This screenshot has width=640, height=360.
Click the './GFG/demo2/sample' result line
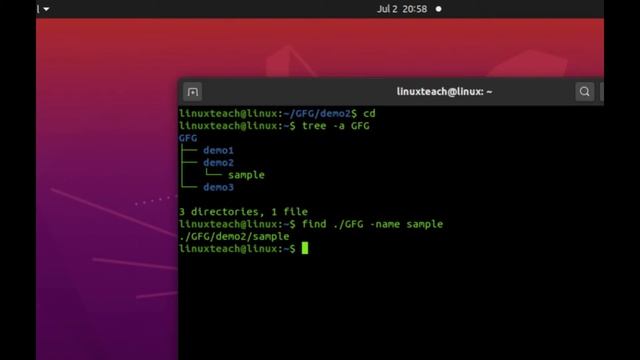click(x=234, y=236)
